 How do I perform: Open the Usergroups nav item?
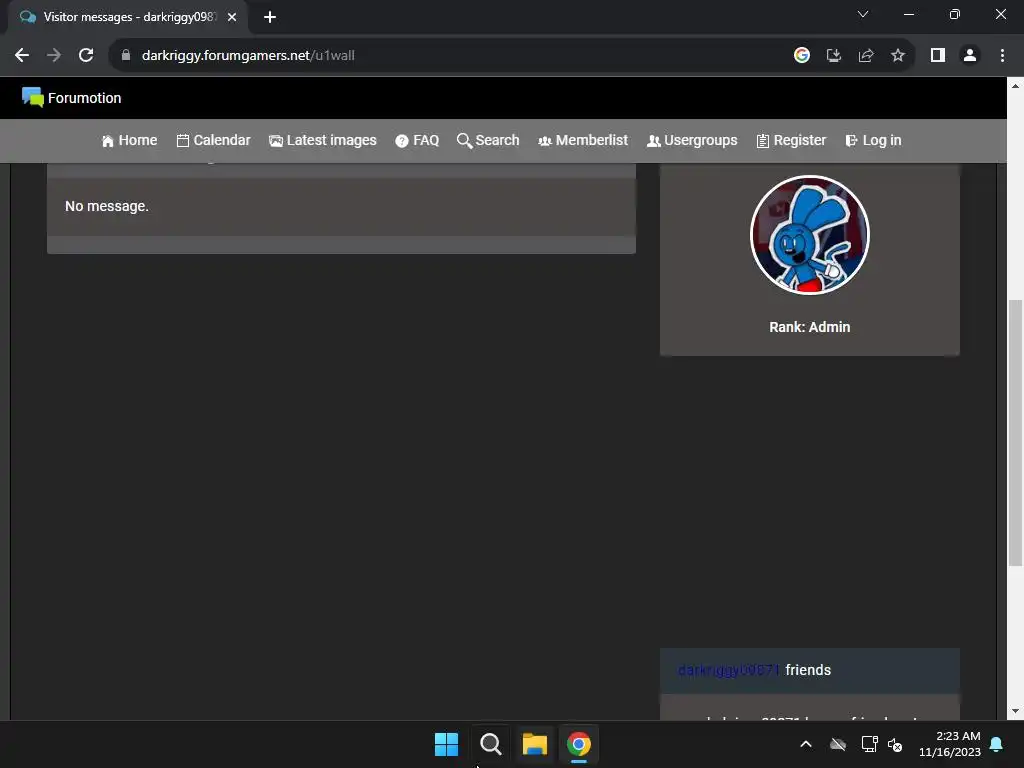(x=692, y=140)
